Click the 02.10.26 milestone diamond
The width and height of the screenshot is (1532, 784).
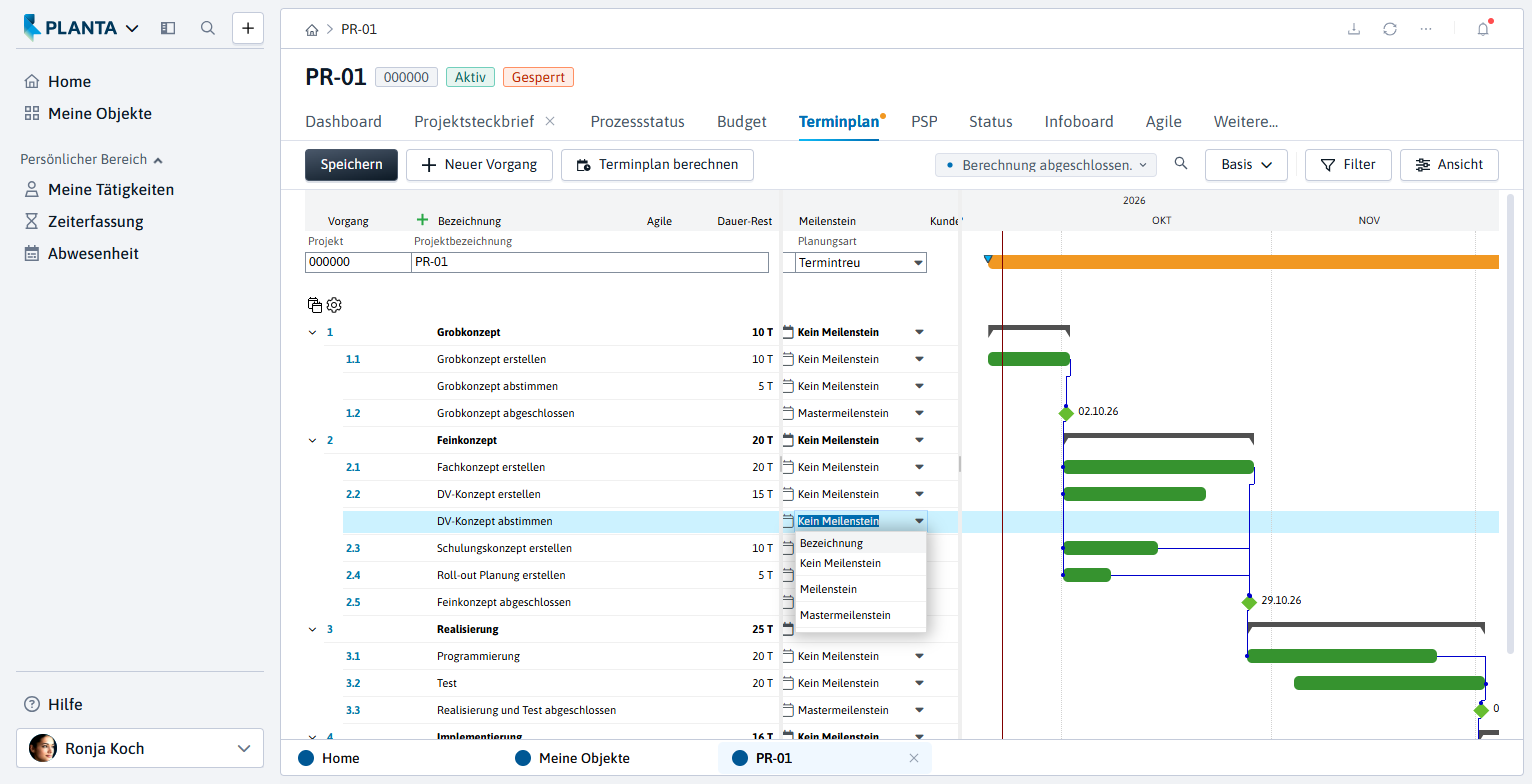(x=1066, y=413)
